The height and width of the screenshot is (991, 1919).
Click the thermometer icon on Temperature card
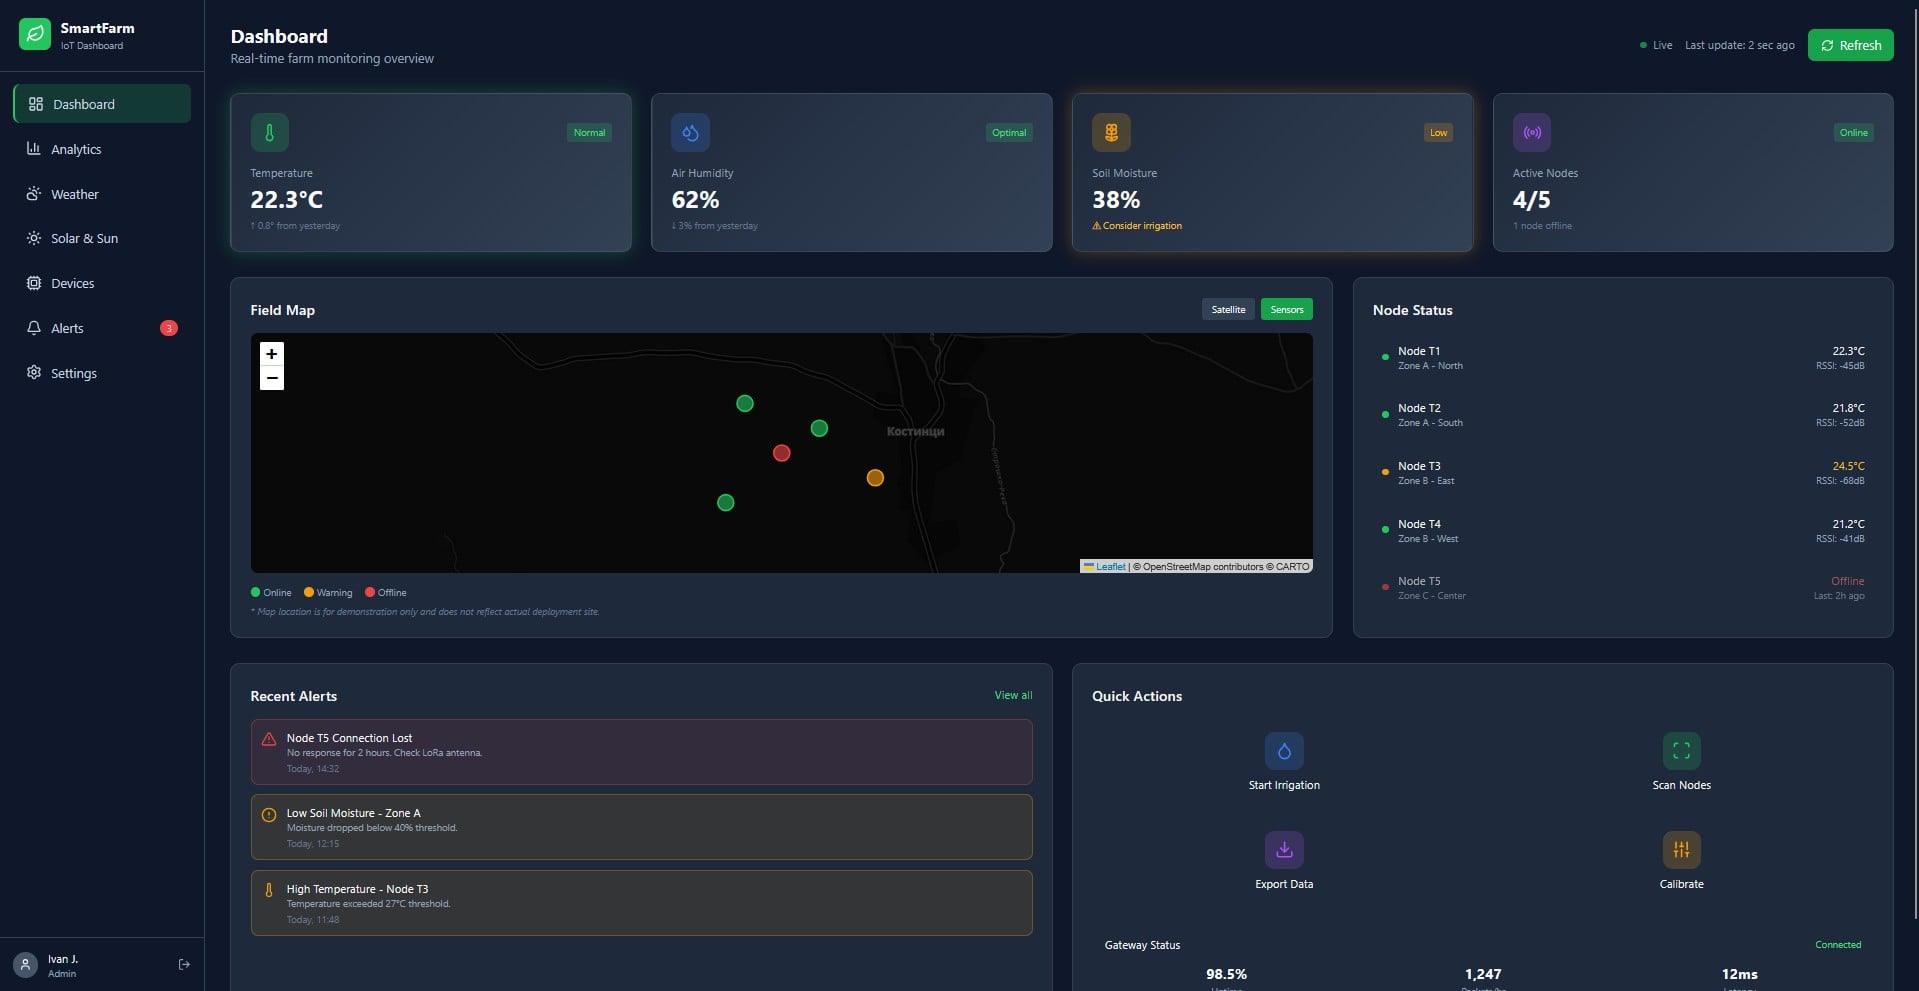pyautogui.click(x=270, y=131)
